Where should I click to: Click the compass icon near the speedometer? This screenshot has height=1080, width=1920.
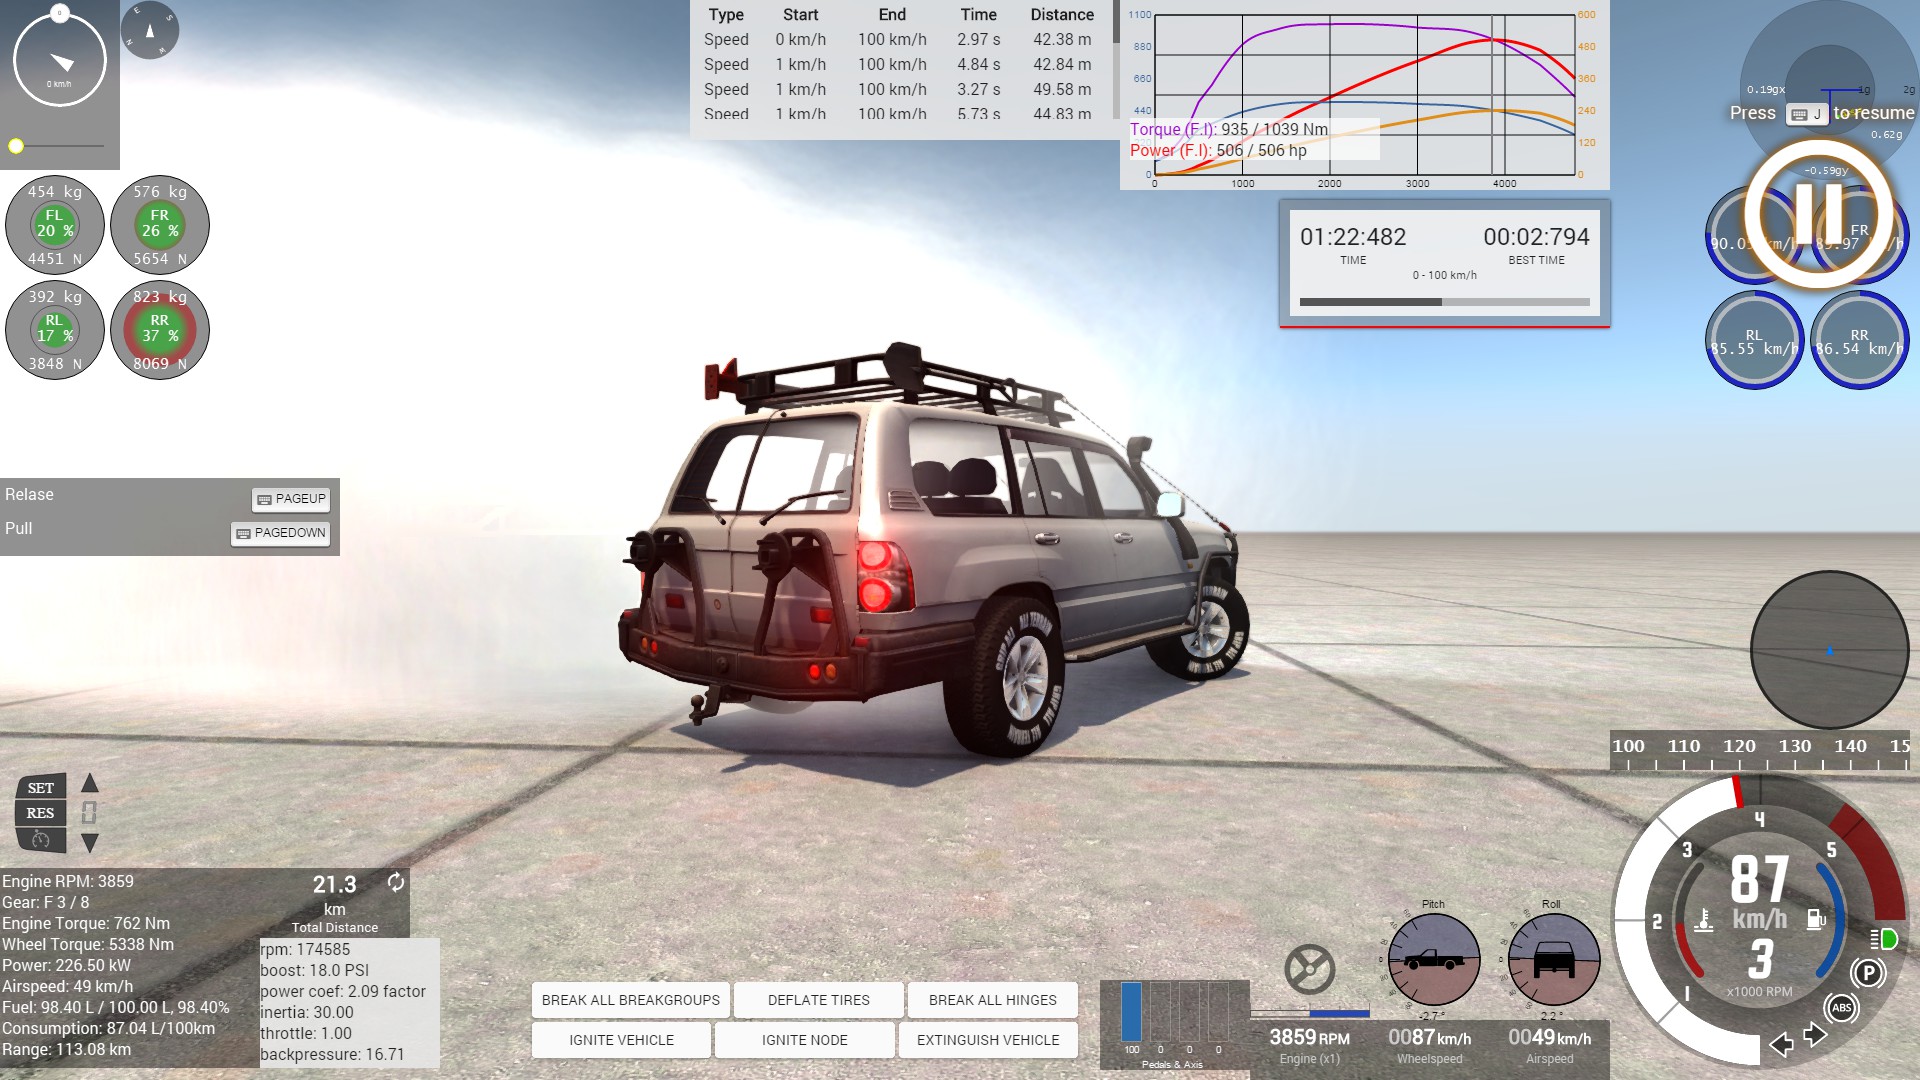coord(150,30)
